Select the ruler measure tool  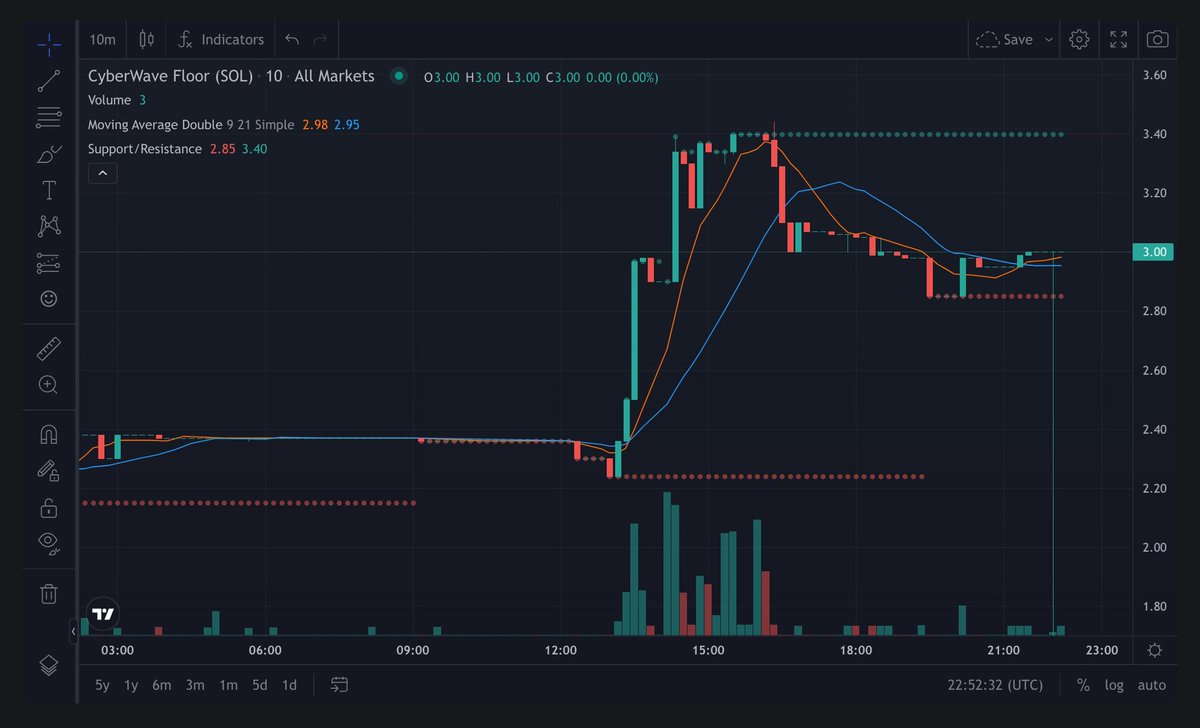tap(48, 348)
